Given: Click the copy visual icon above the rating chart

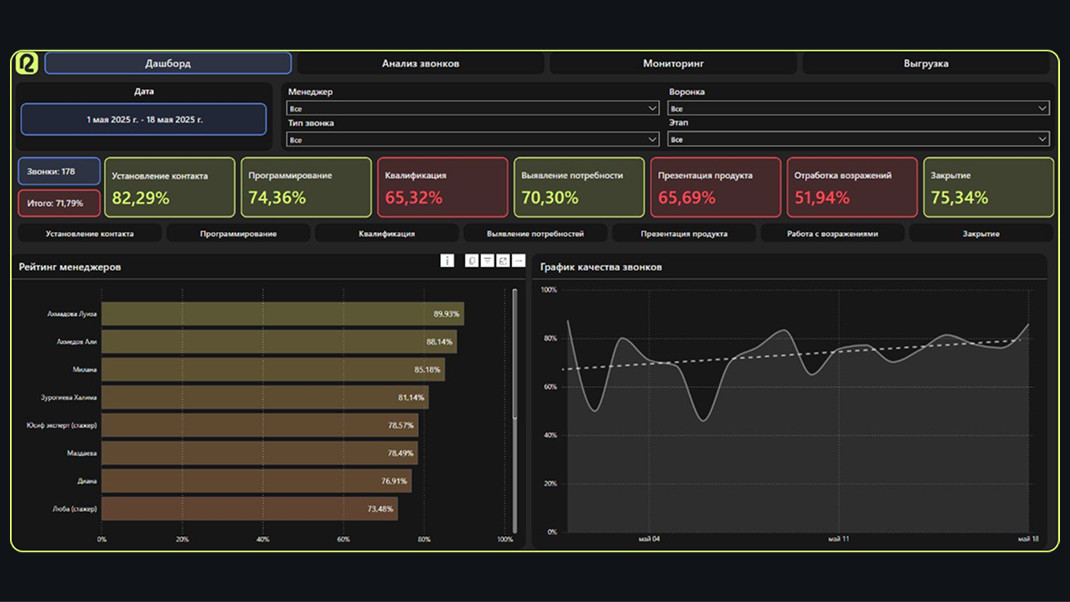Looking at the screenshot, I should click(472, 261).
